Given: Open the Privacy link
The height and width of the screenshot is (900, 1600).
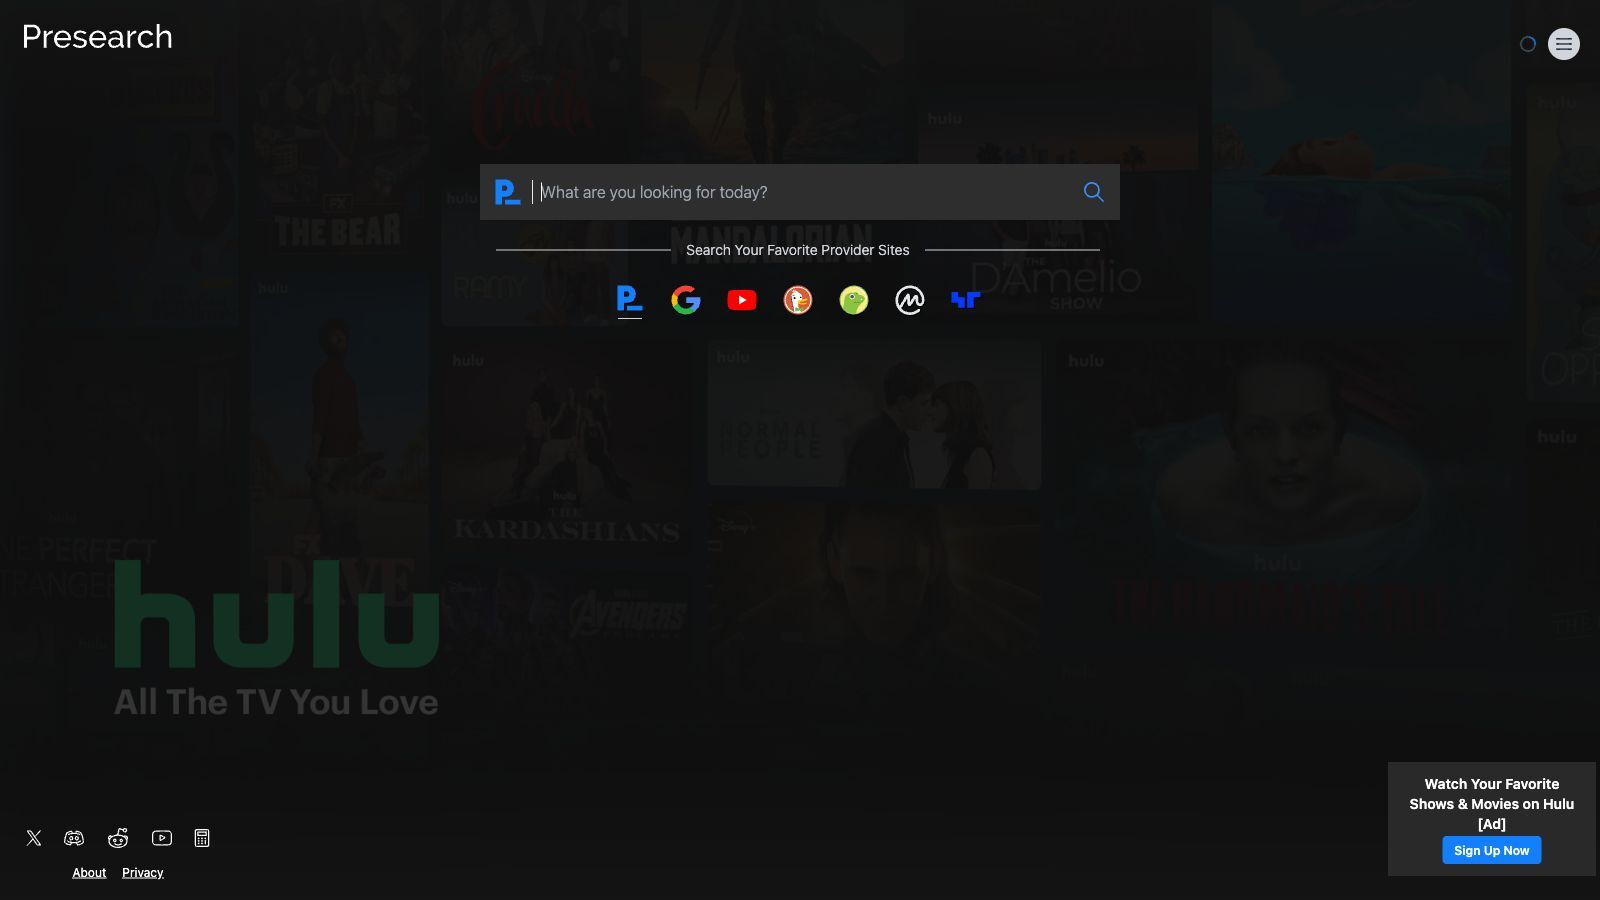Looking at the screenshot, I should coord(143,873).
